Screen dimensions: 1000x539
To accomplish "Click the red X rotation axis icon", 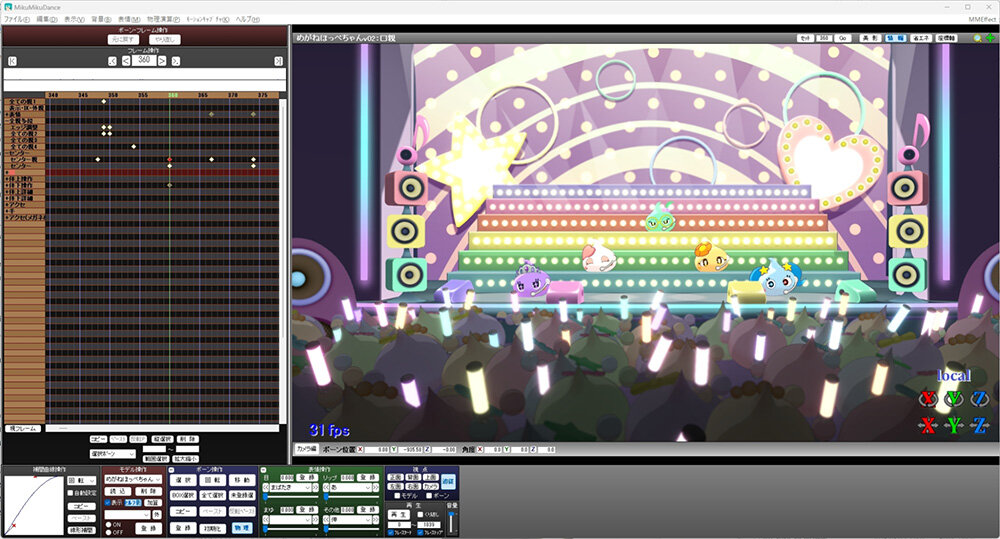I will (927, 400).
